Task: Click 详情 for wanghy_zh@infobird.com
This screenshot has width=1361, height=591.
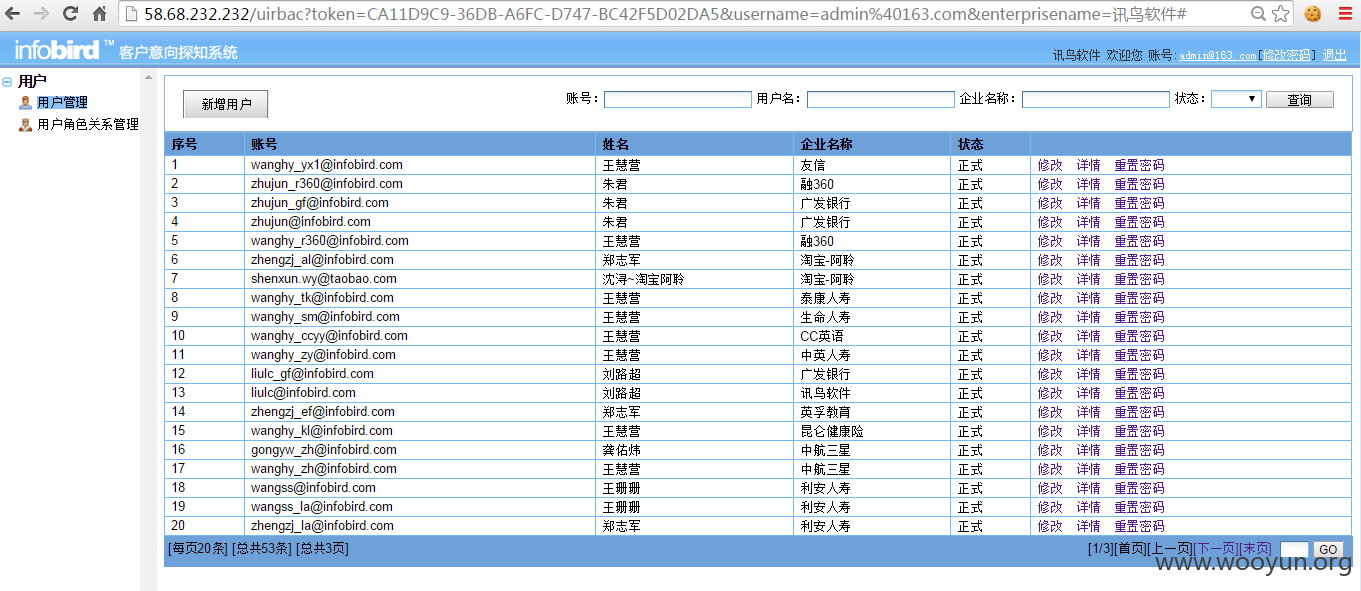Action: click(1088, 469)
